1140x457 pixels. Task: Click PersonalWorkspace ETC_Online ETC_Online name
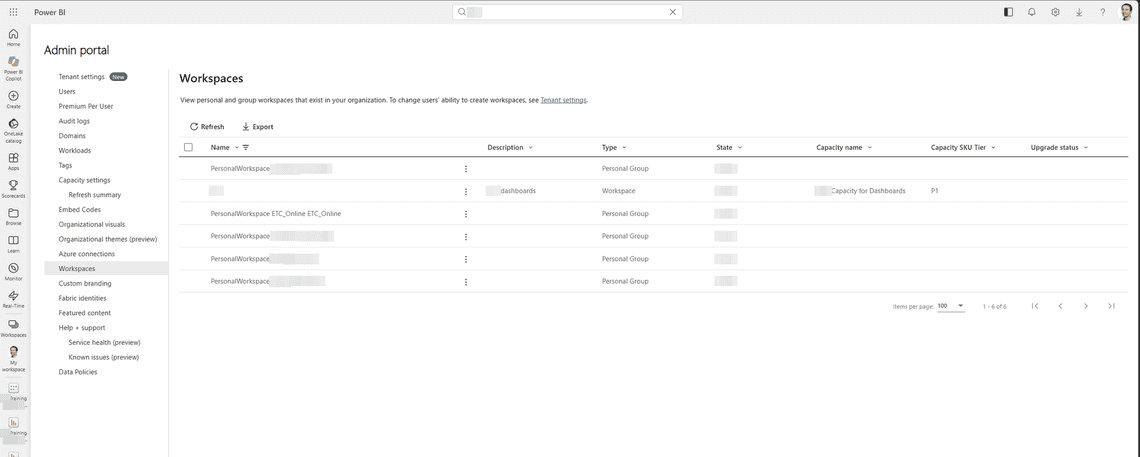[x=276, y=214]
